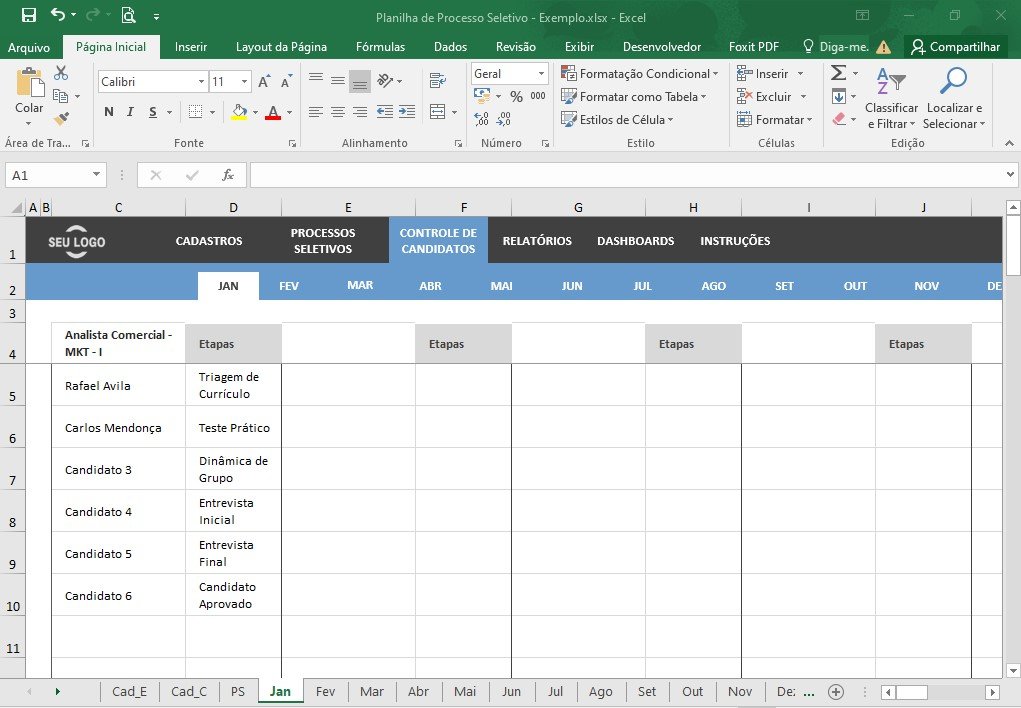Click the Save icon in quick access toolbar
Image resolution: width=1021 pixels, height=708 pixels.
pos(29,15)
